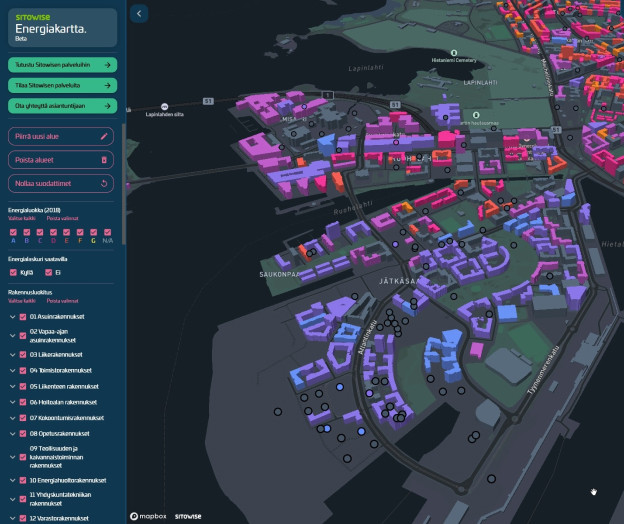The height and width of the screenshot is (524, 624).
Task: Expand 03 Liikerakennukset category
Action: click(12, 355)
